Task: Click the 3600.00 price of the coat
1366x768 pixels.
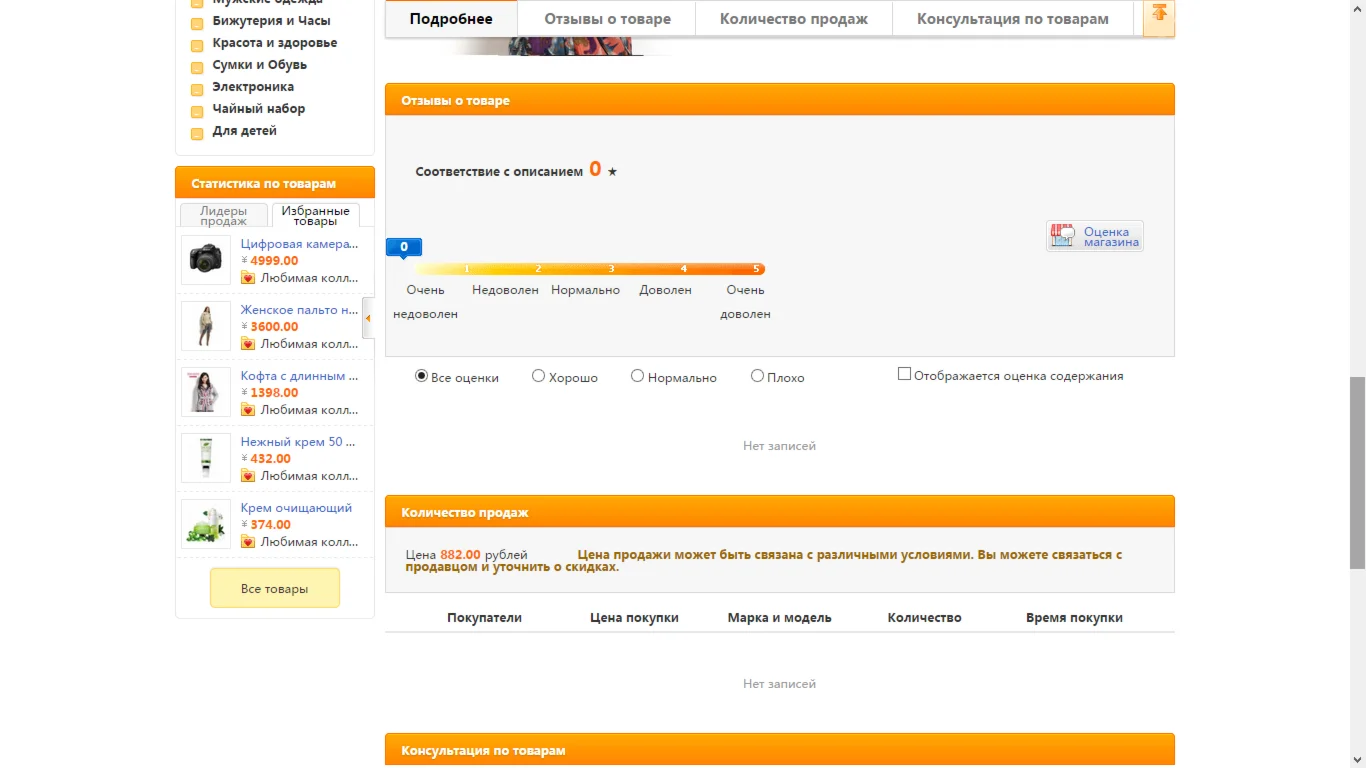Action: (274, 327)
